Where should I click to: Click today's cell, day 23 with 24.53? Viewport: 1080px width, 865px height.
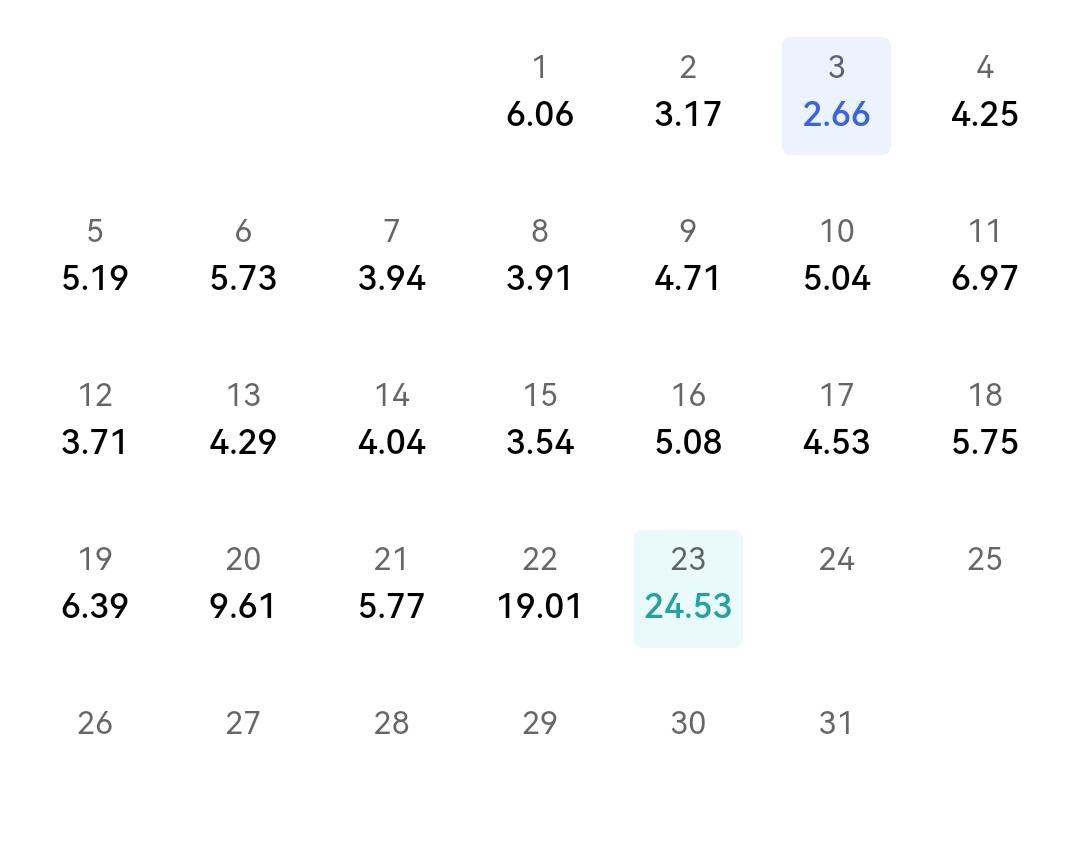pos(688,588)
